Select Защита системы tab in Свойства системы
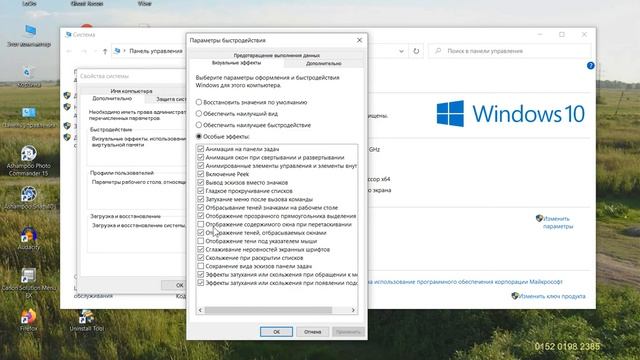 click(x=171, y=99)
